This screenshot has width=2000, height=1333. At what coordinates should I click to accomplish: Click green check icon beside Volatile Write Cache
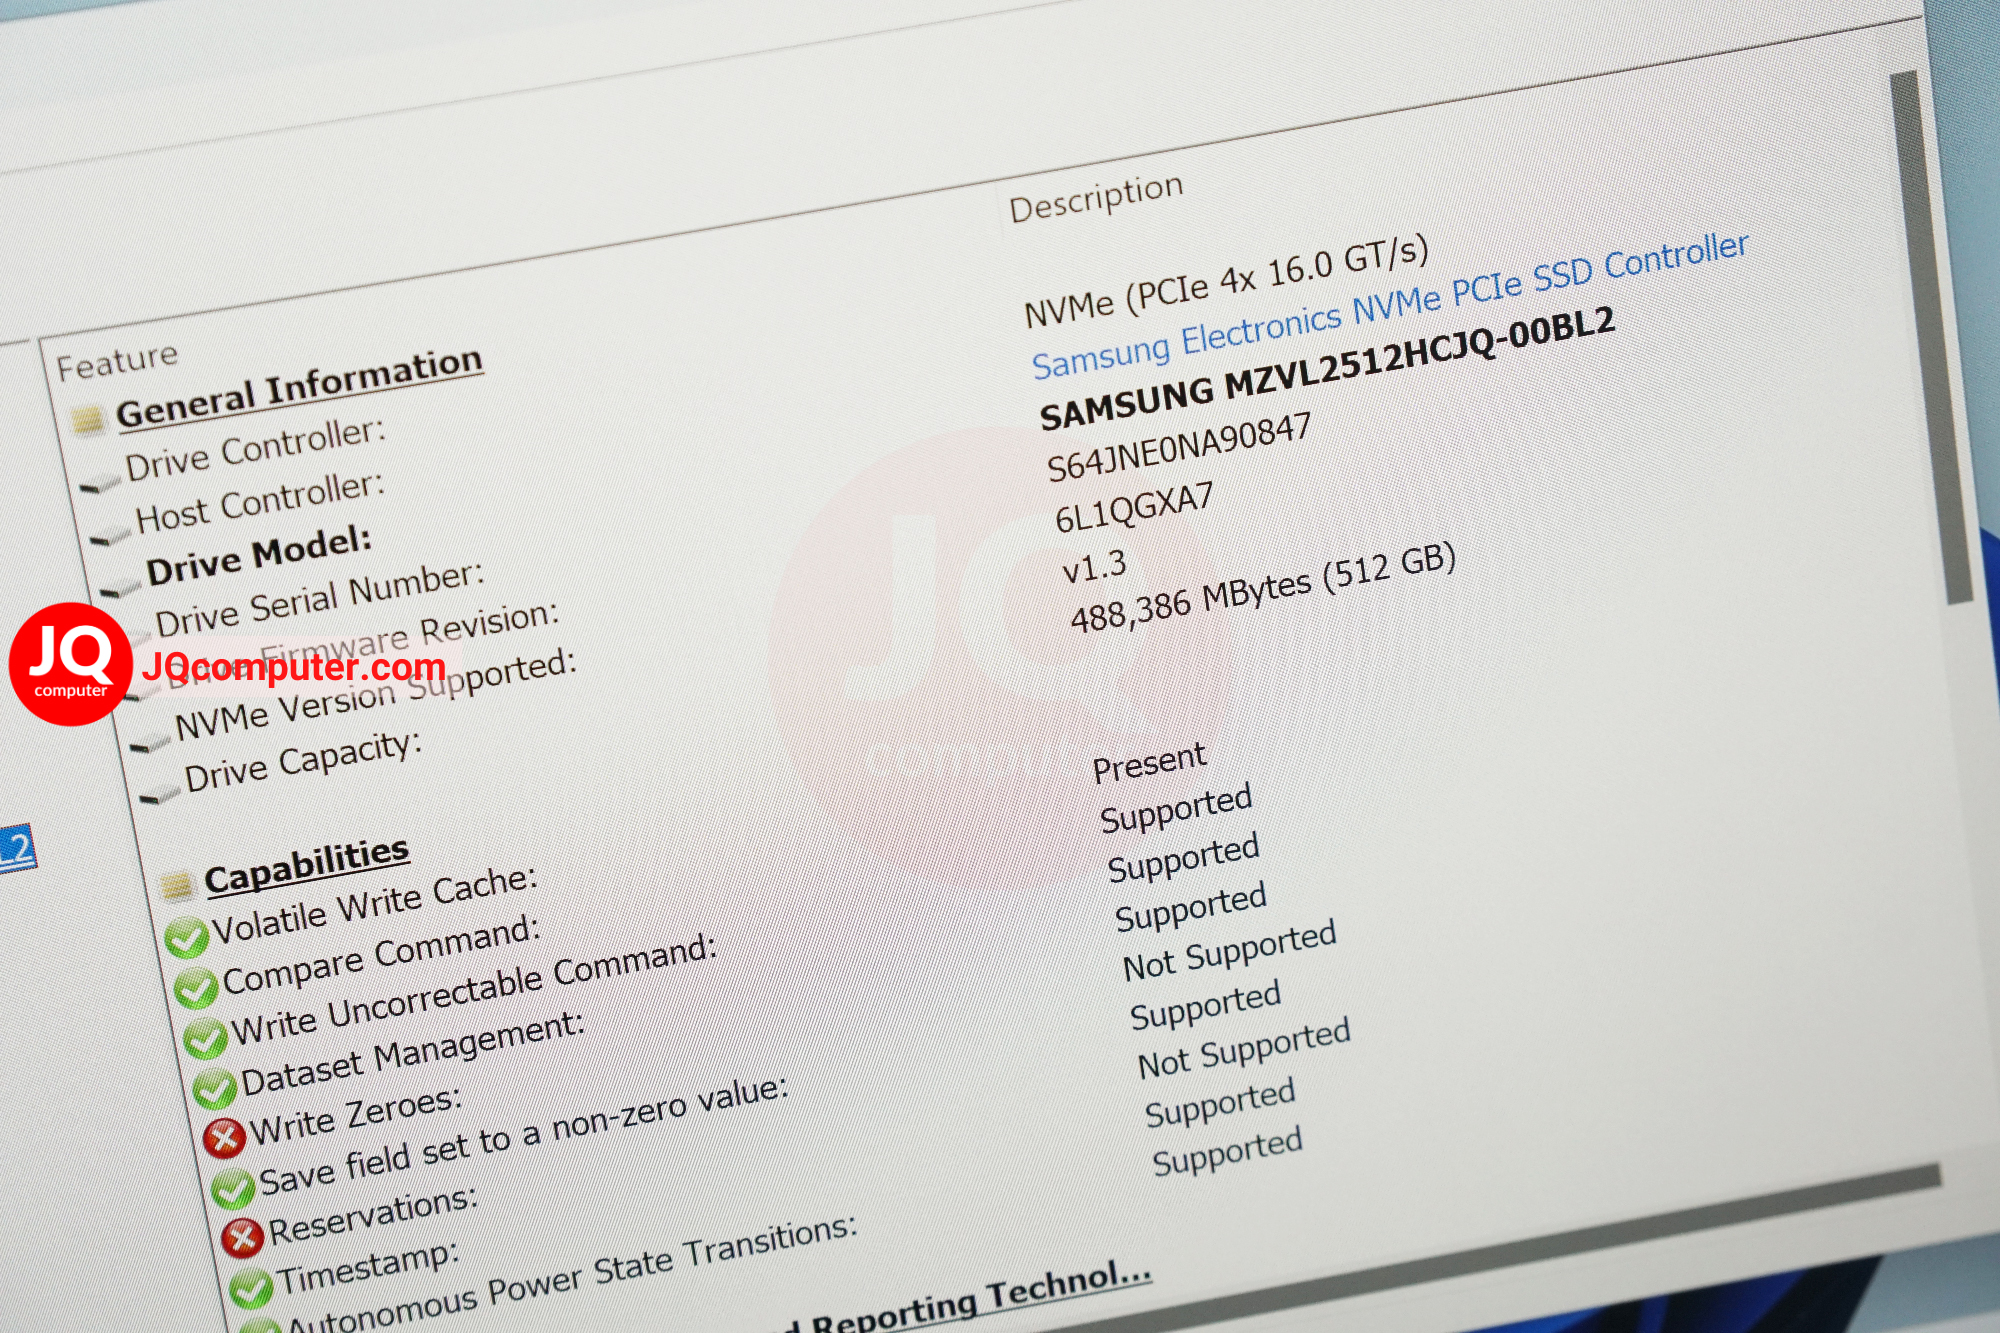pos(185,938)
